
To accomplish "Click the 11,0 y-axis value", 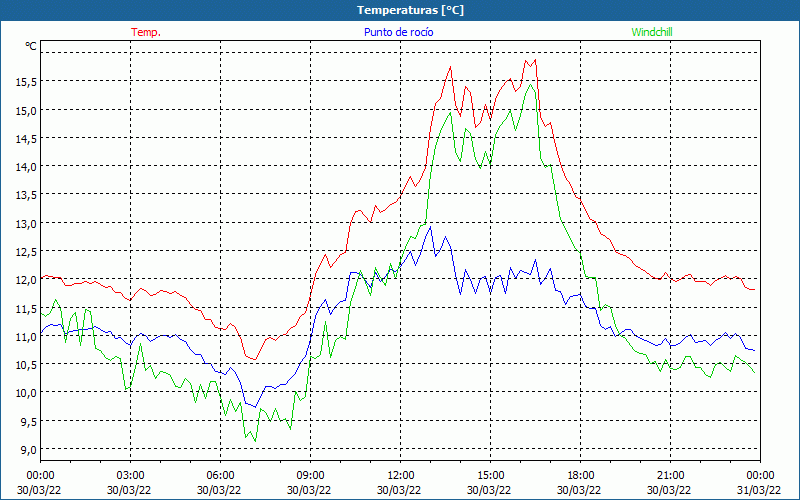I will (x=25, y=336).
